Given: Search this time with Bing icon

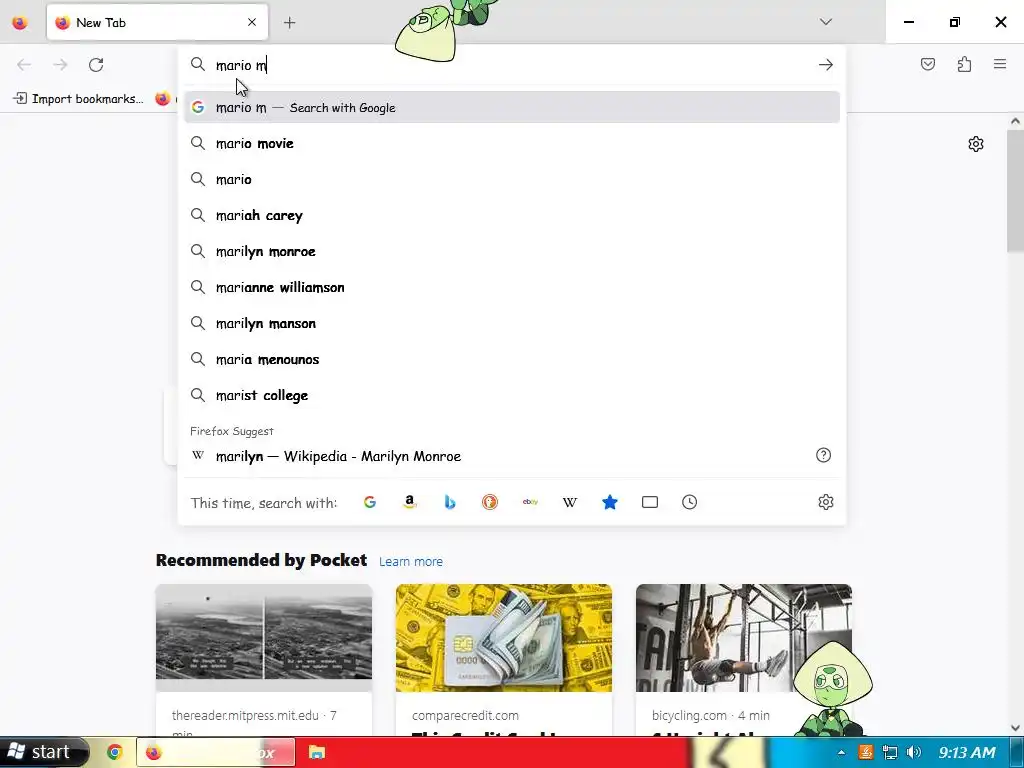Looking at the screenshot, I should point(450,502).
